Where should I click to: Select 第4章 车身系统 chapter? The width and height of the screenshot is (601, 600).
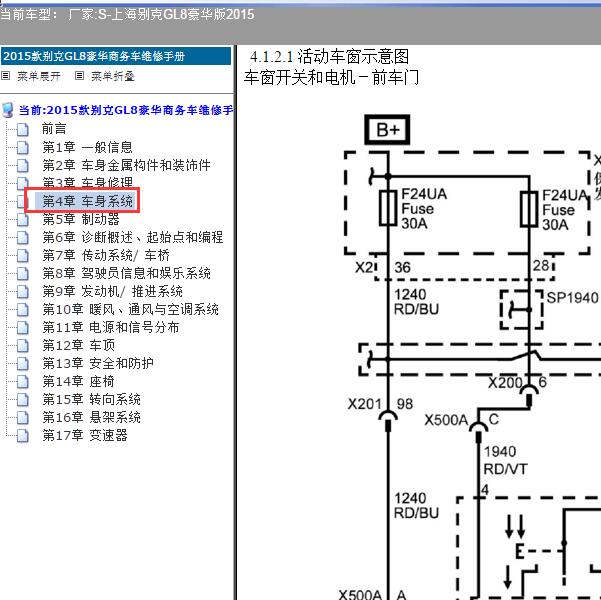tap(87, 201)
